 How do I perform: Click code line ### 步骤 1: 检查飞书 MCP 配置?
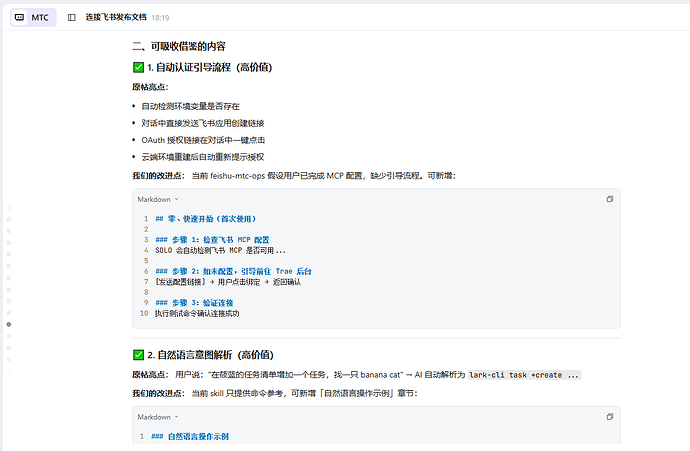(212, 240)
